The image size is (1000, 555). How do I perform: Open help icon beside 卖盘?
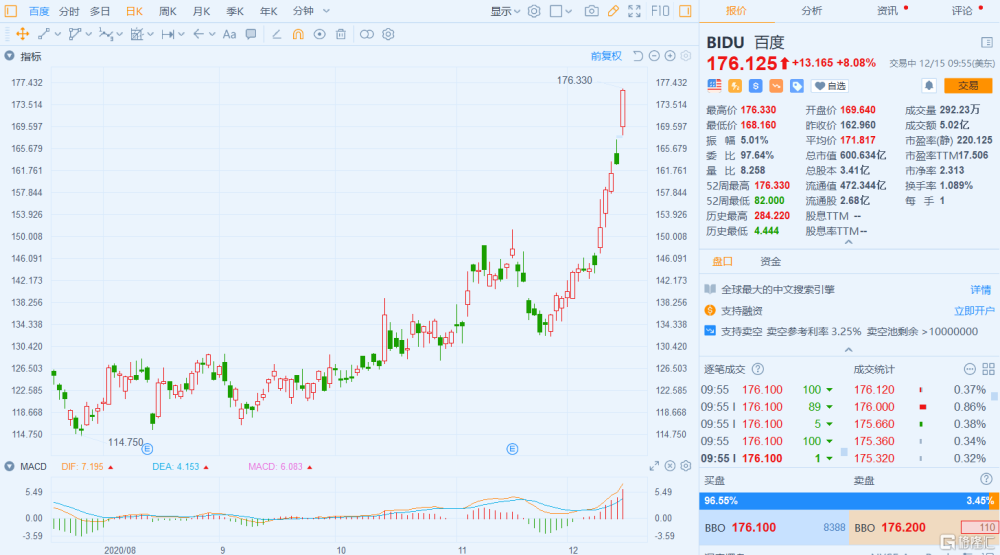pos(986,479)
